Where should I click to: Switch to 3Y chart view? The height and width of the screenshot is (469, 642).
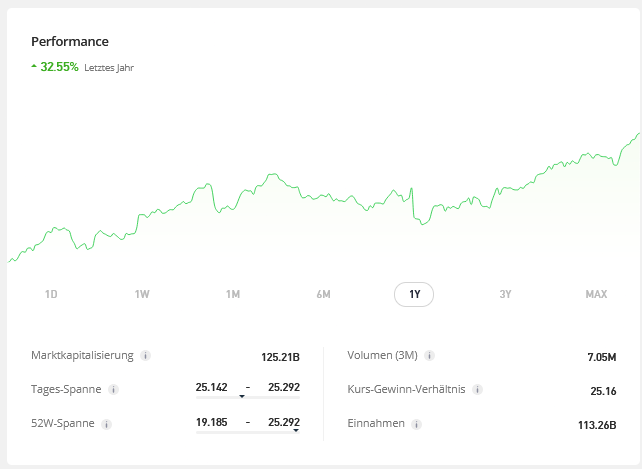[505, 294]
